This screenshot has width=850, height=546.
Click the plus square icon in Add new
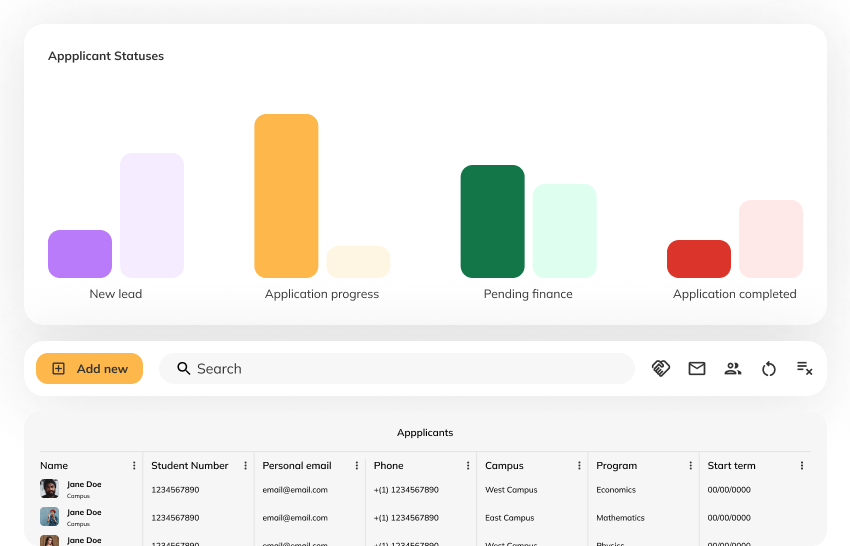58,369
